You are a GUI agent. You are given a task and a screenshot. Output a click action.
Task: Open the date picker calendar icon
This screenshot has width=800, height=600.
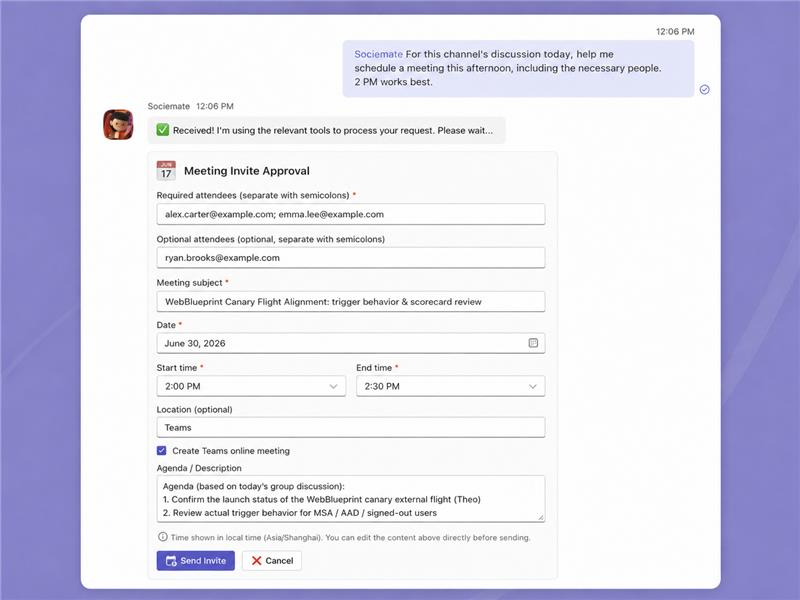click(x=533, y=343)
